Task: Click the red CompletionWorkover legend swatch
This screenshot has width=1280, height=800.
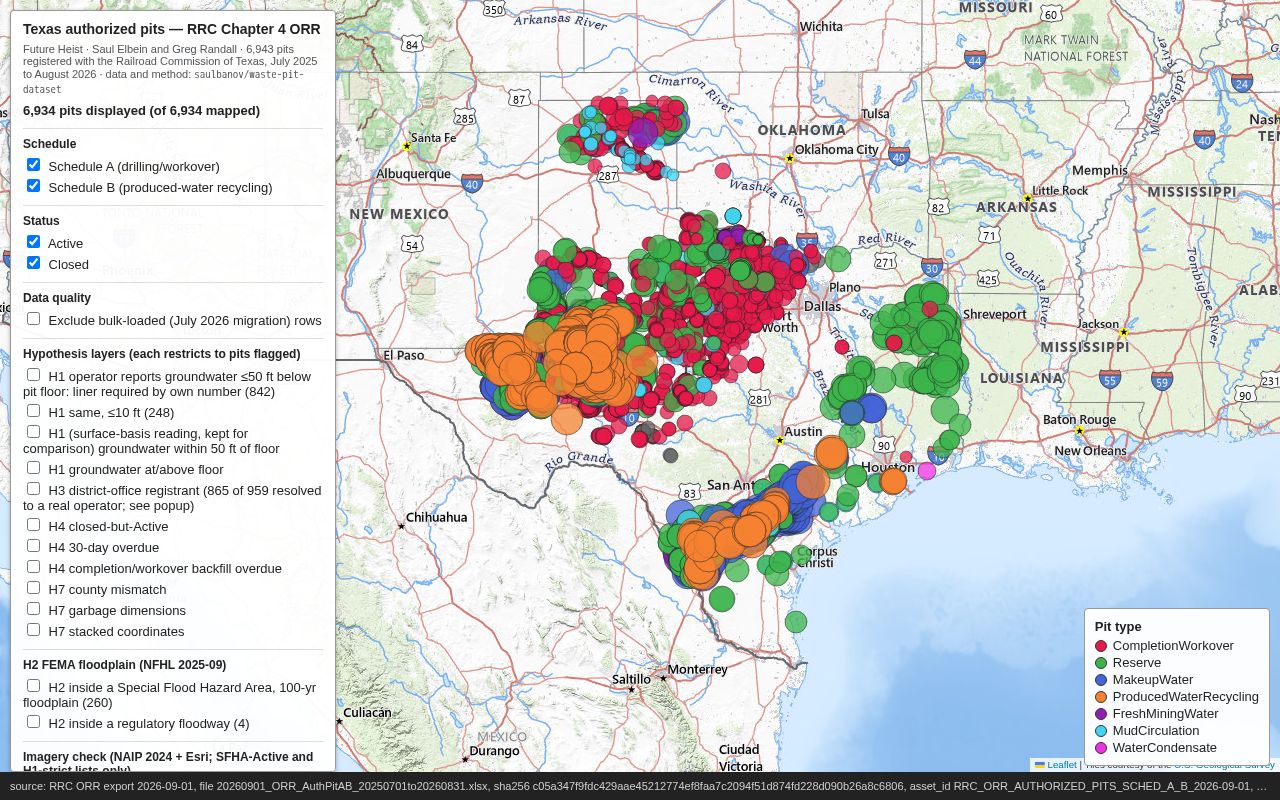Action: (1101, 646)
